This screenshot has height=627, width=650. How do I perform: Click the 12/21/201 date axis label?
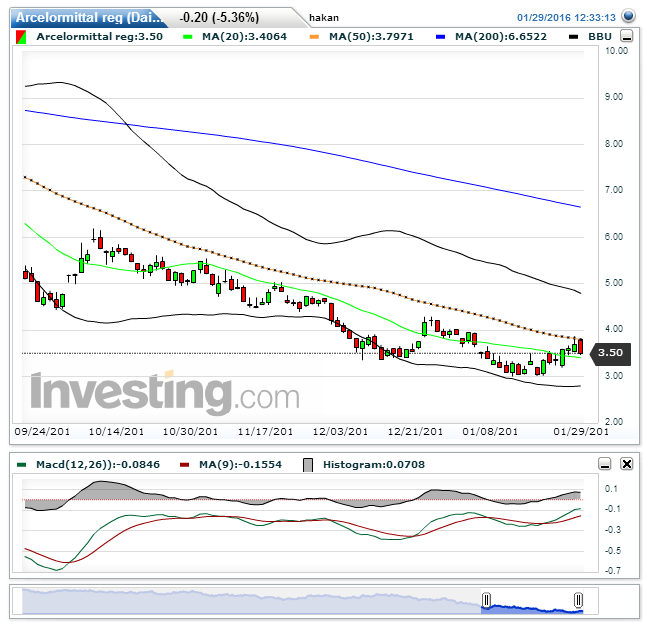[415, 431]
